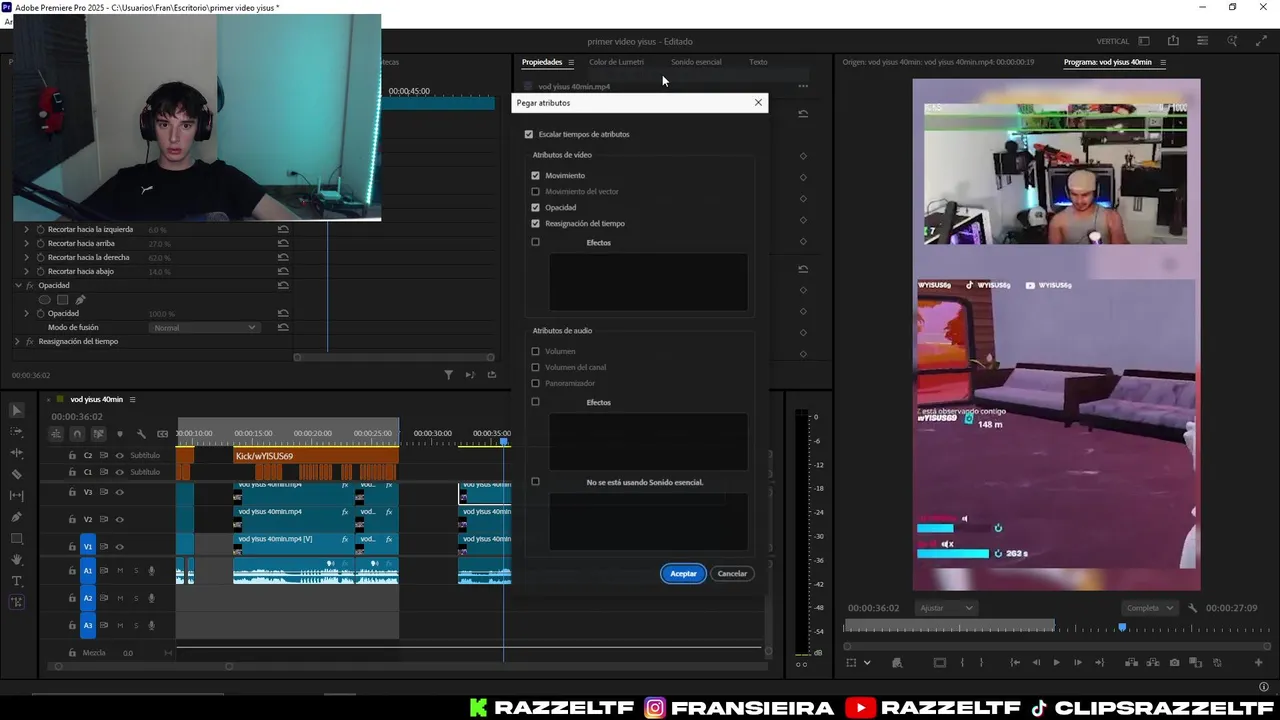Image resolution: width=1280 pixels, height=720 pixels.
Task: Open Propiedades panel hamburger menu
Action: [571, 62]
